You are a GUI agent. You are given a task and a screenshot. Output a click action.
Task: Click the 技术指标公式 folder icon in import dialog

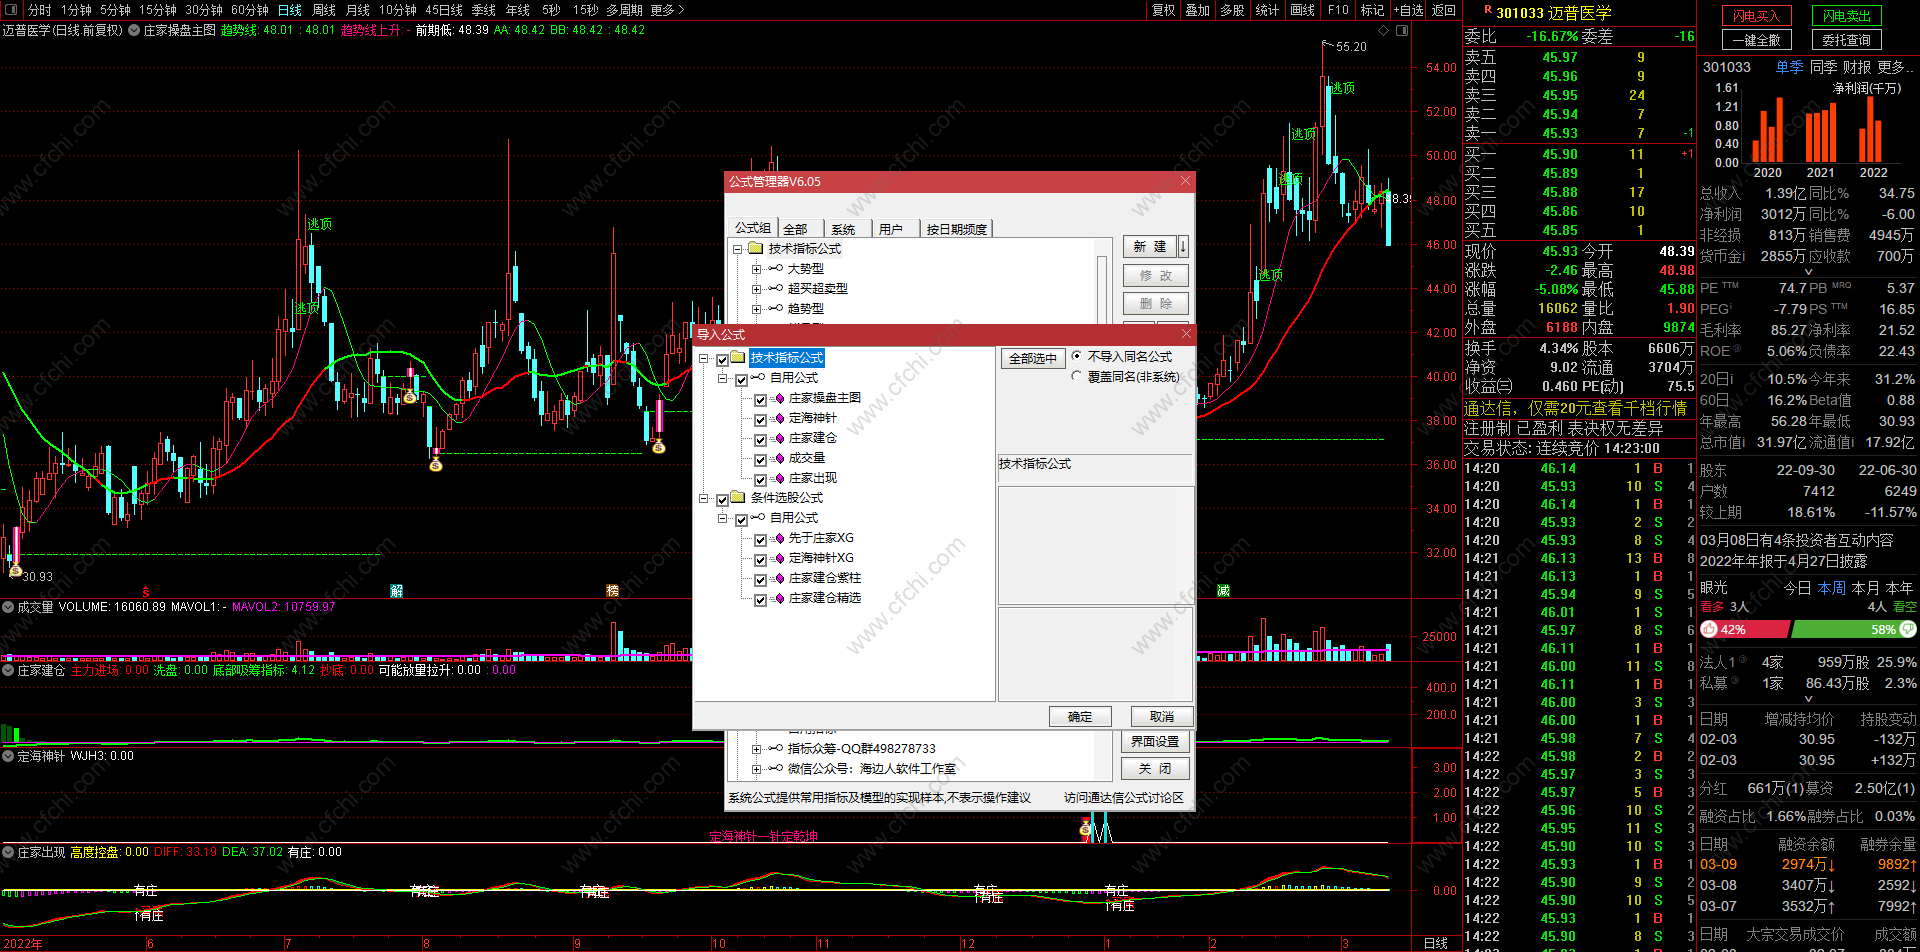tap(738, 357)
